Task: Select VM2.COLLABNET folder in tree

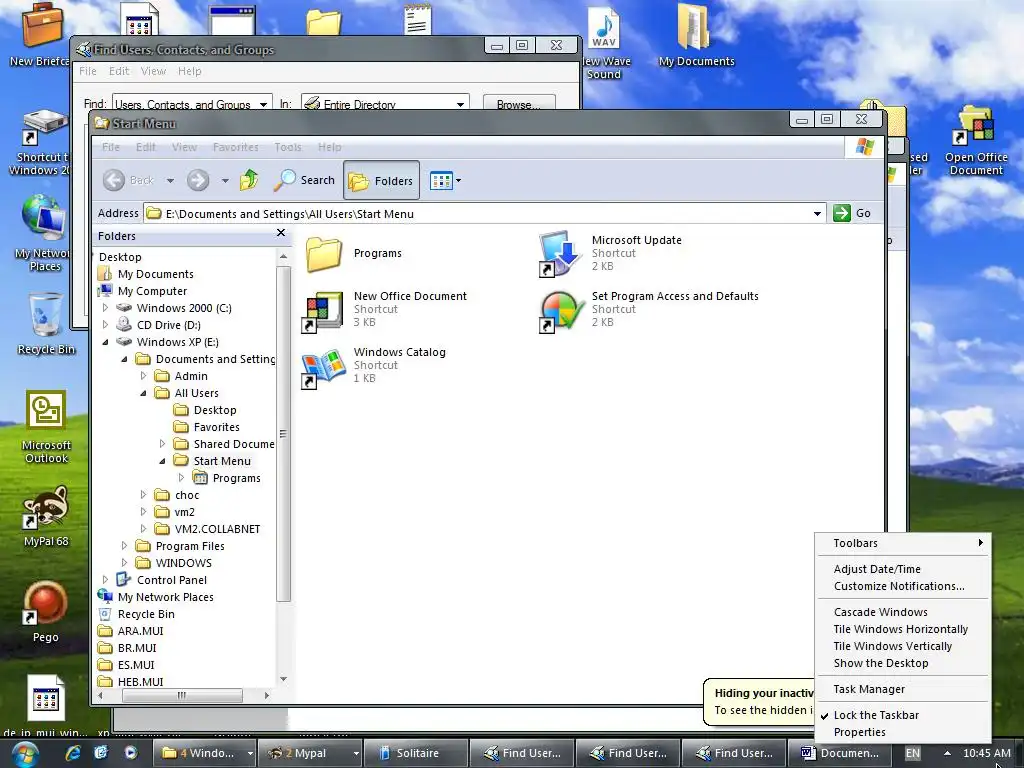Action: pyautogui.click(x=217, y=529)
